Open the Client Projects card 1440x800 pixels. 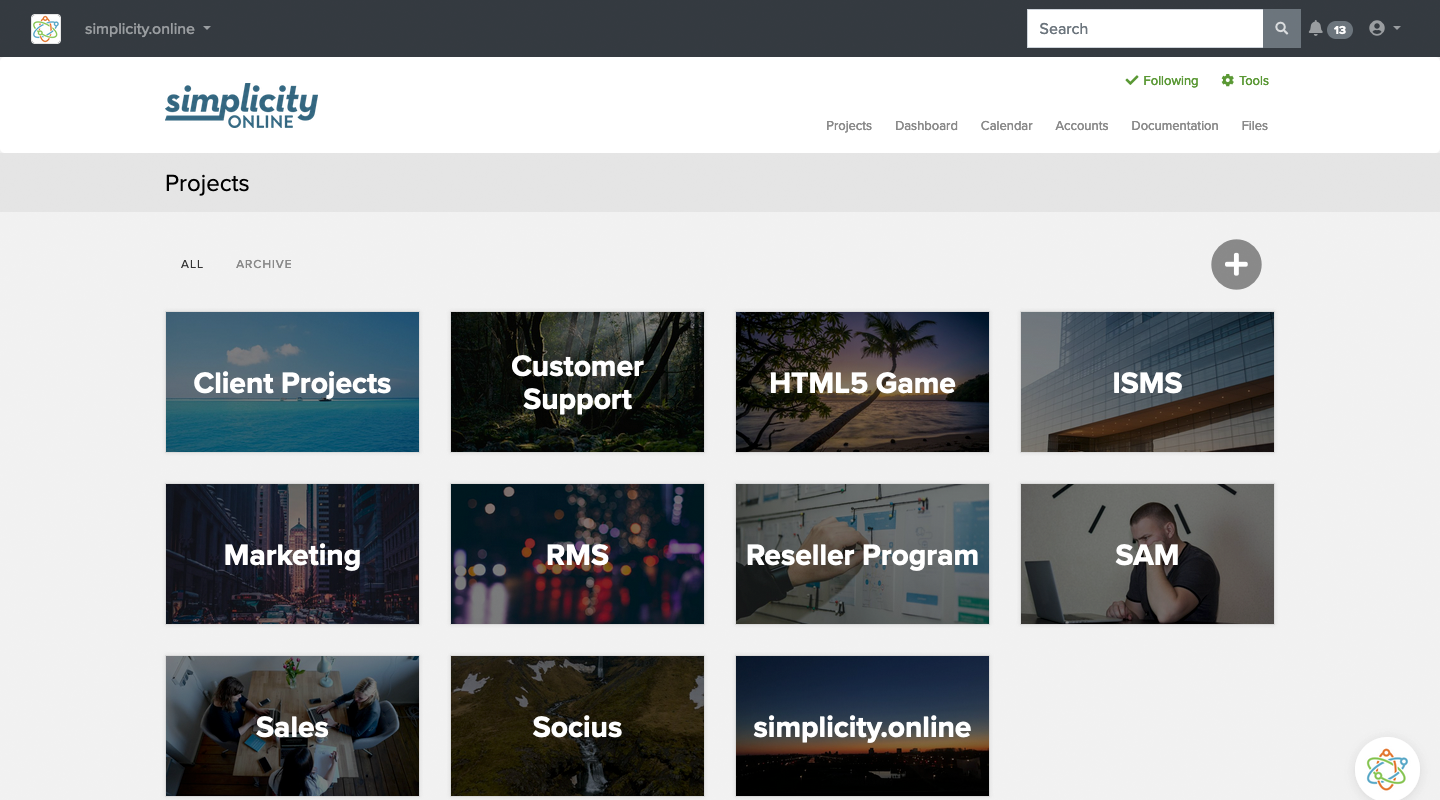(292, 382)
